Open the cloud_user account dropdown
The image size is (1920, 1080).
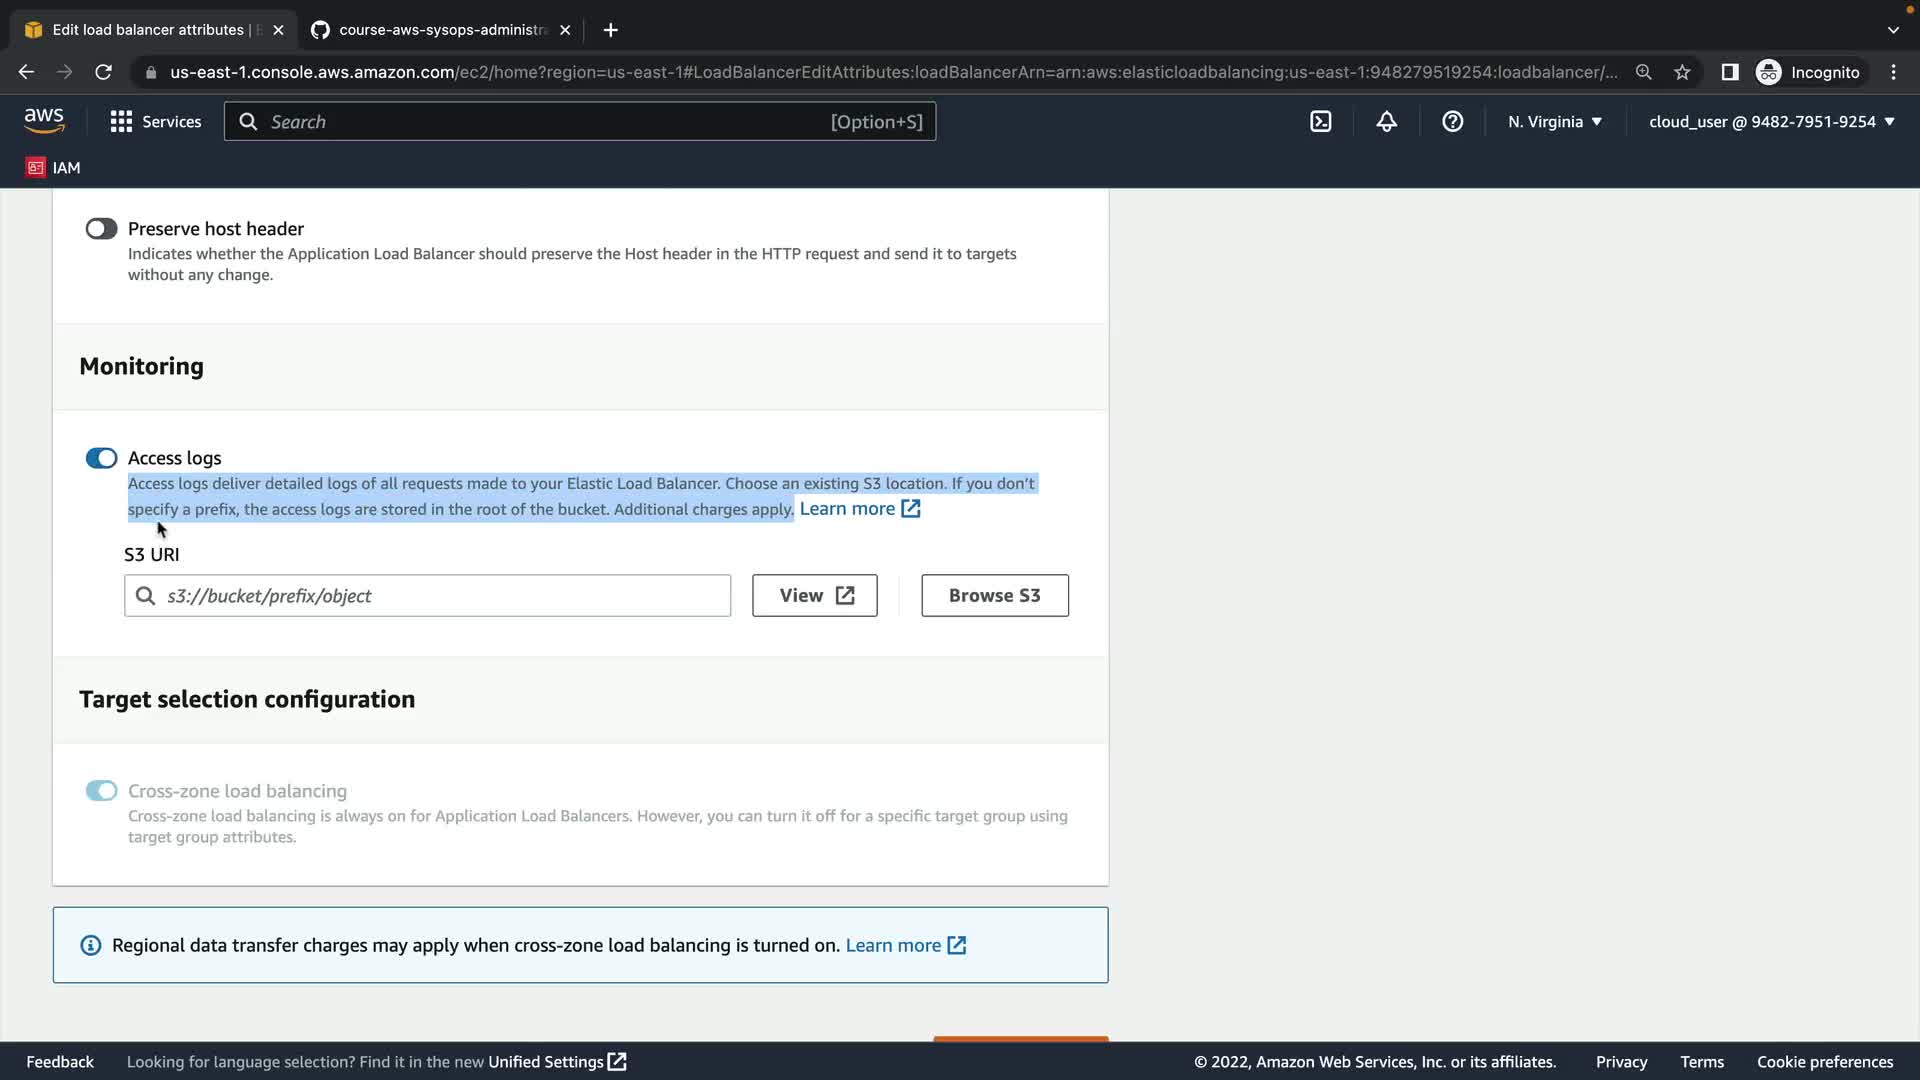pos(1771,121)
